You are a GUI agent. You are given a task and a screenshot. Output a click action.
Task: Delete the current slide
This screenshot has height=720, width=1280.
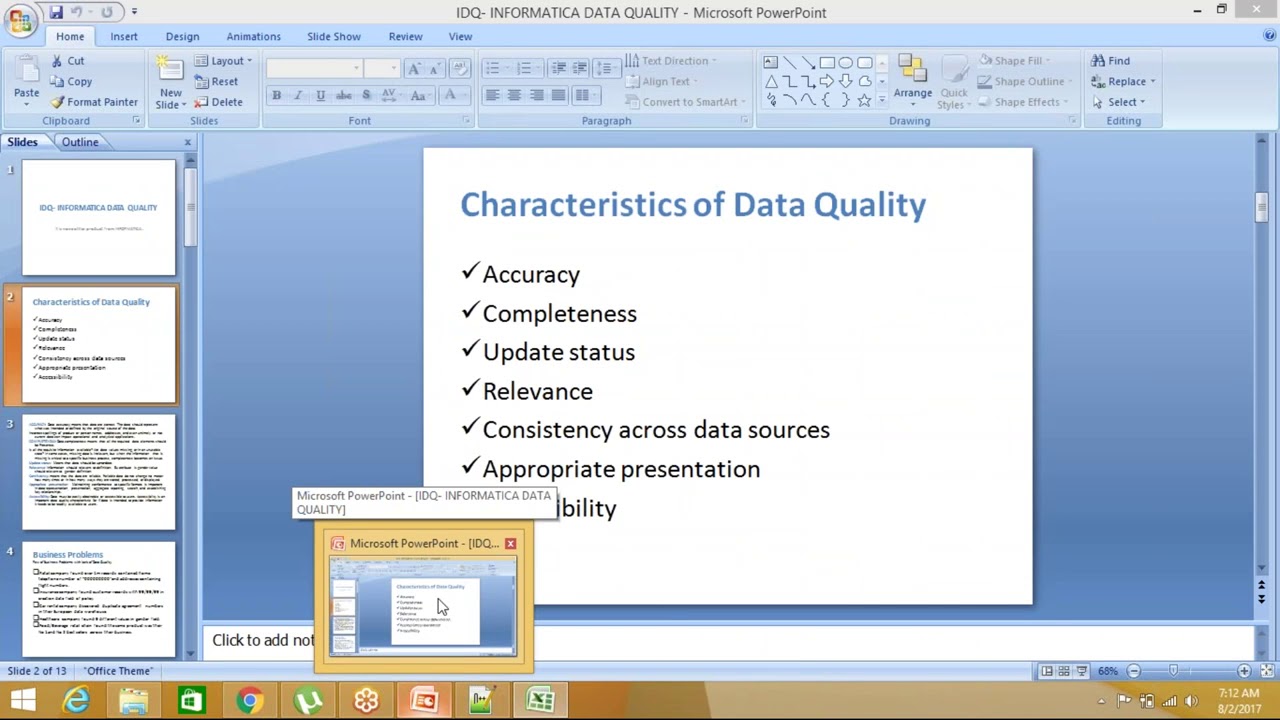tap(218, 102)
